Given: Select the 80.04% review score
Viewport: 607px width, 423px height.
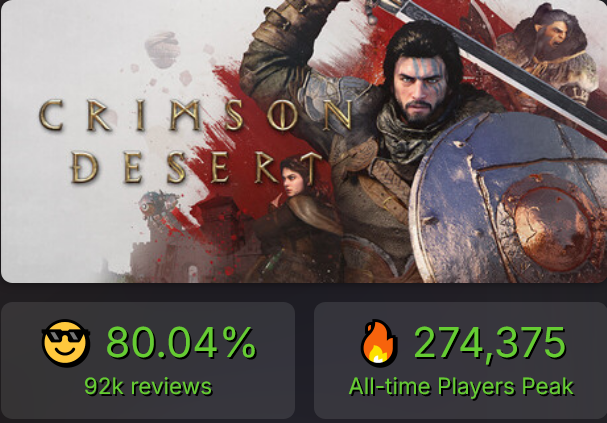Looking at the screenshot, I should click(181, 343).
